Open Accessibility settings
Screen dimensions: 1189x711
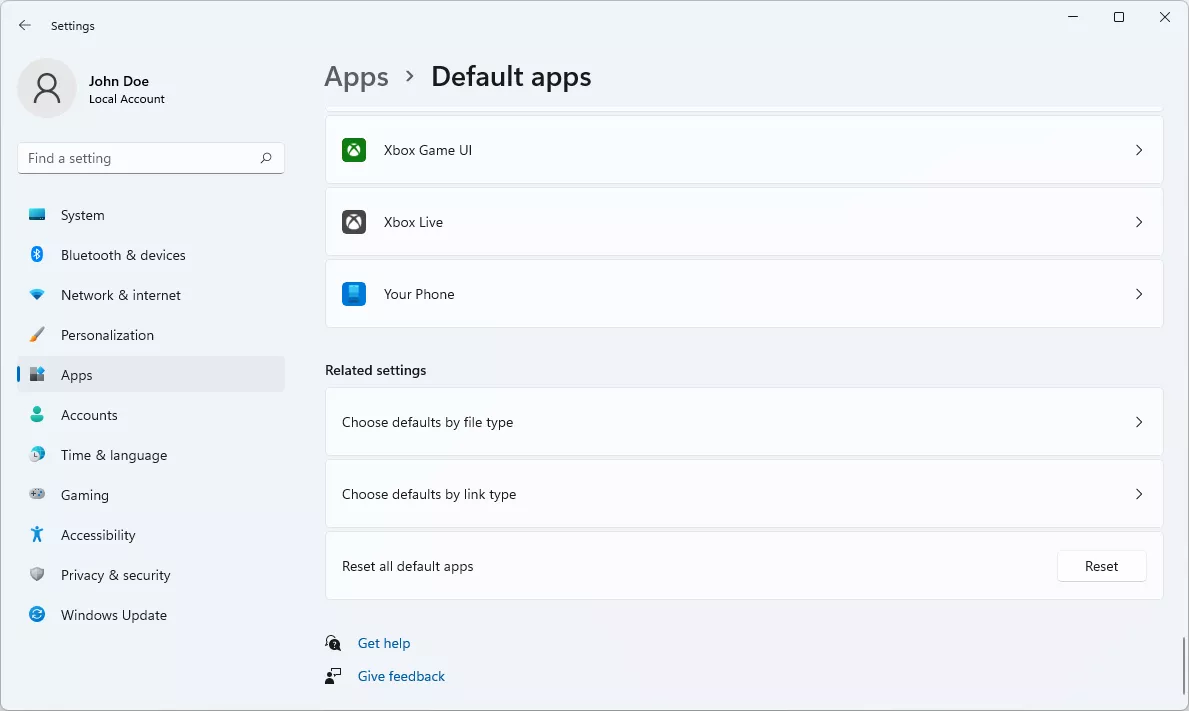tap(151, 535)
